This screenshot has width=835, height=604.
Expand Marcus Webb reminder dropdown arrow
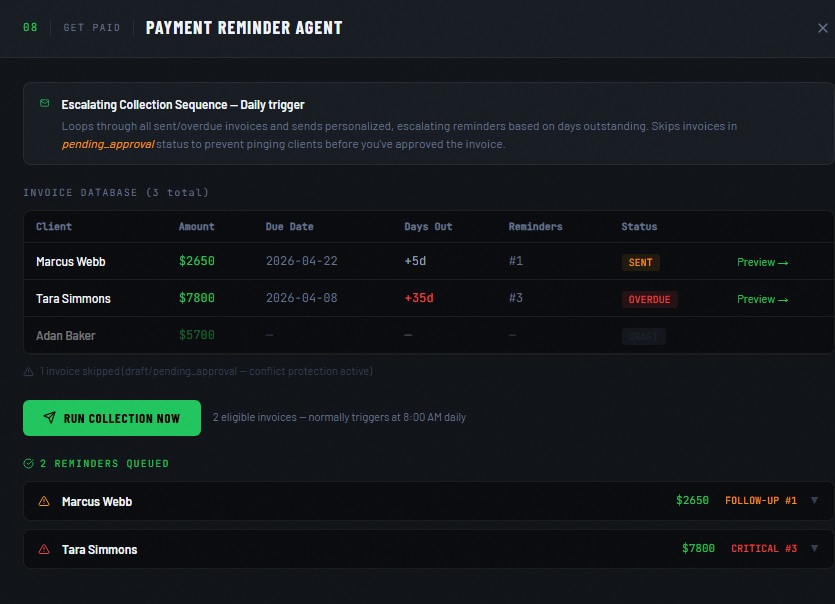coord(814,501)
